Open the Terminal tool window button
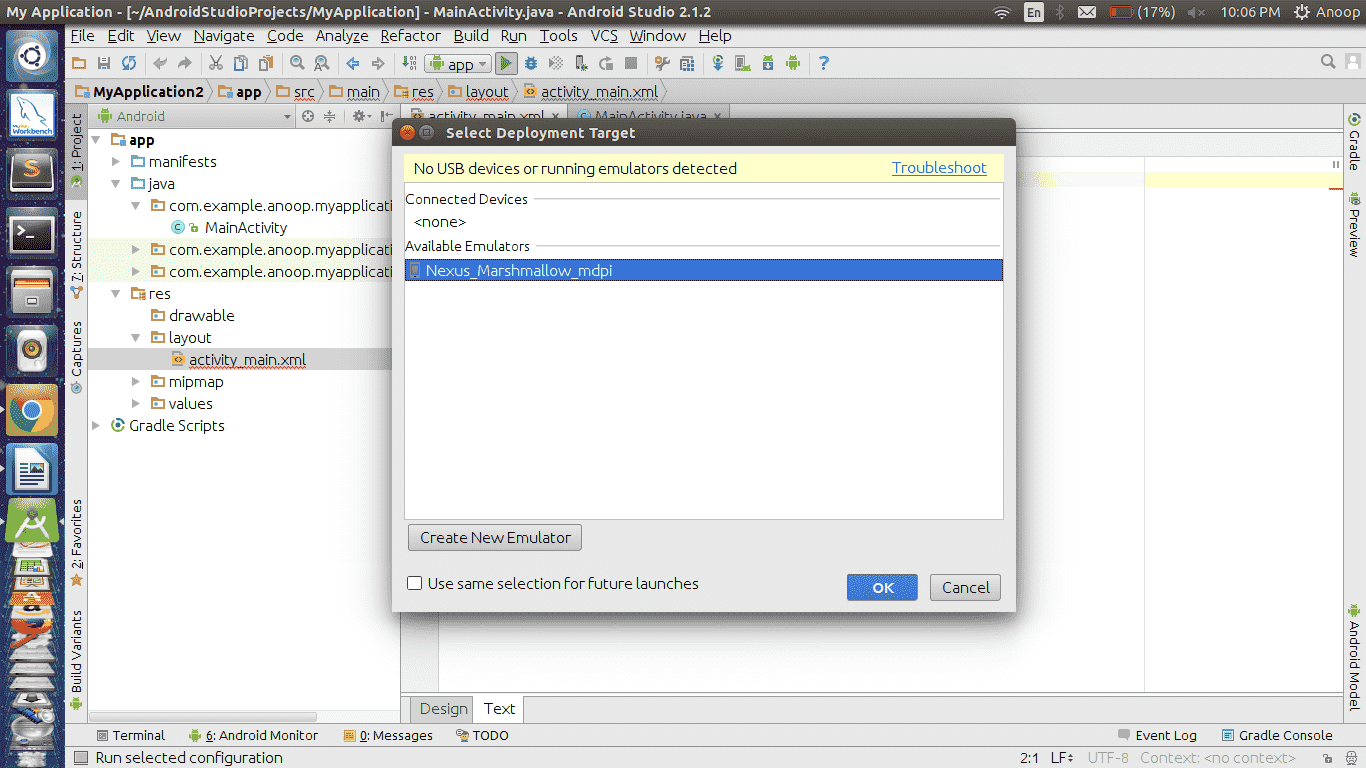 [x=130, y=735]
